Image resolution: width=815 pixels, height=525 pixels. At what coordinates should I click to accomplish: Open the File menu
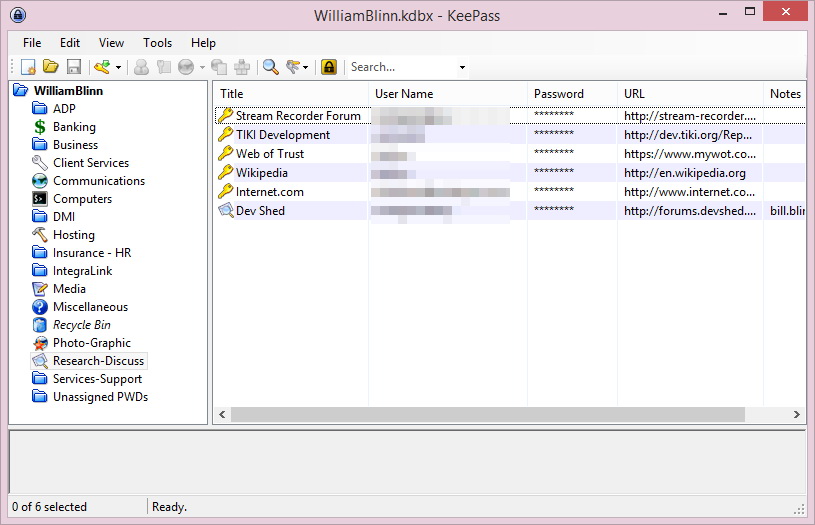[32, 43]
